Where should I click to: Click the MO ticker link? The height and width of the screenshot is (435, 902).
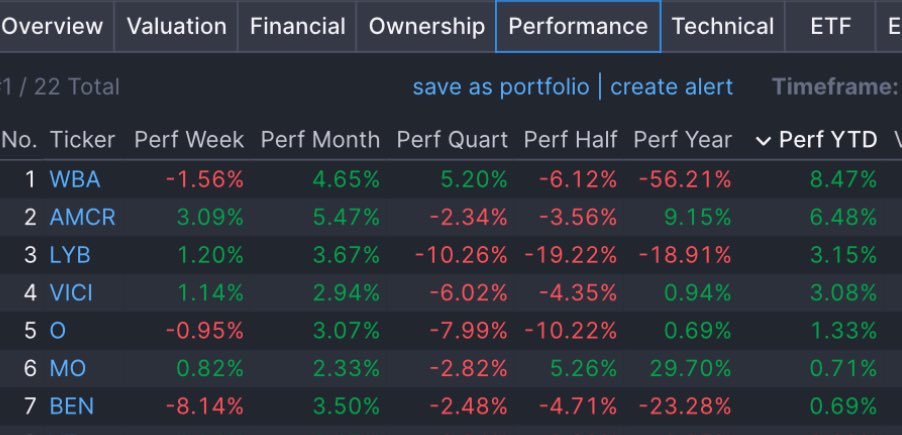[68, 369]
